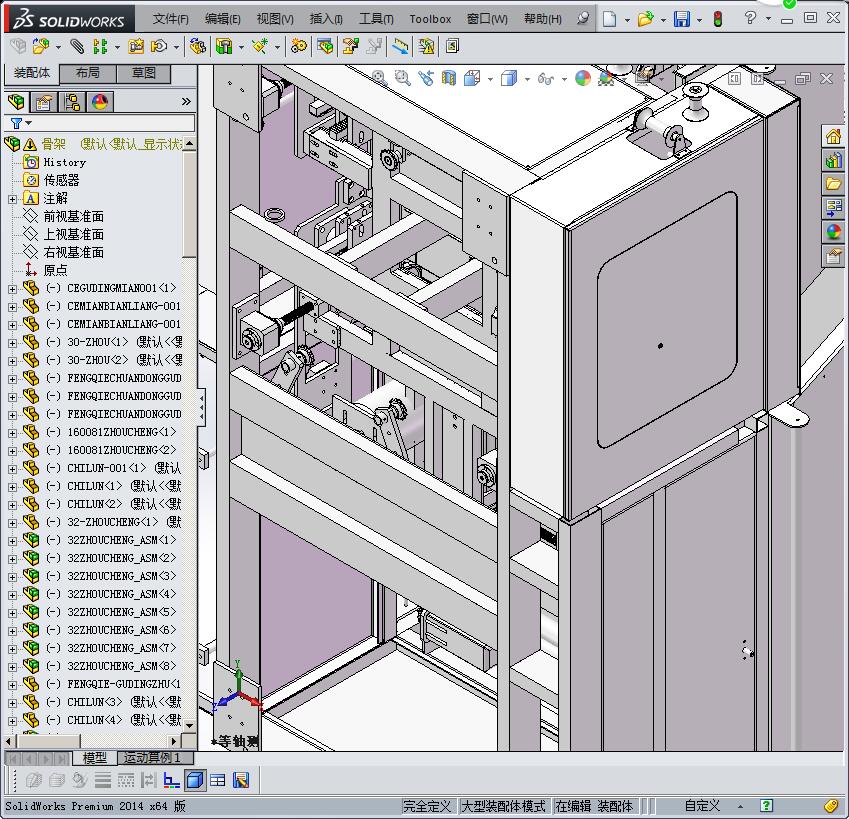Click the double-chevron to expand manager tabs

(186, 102)
